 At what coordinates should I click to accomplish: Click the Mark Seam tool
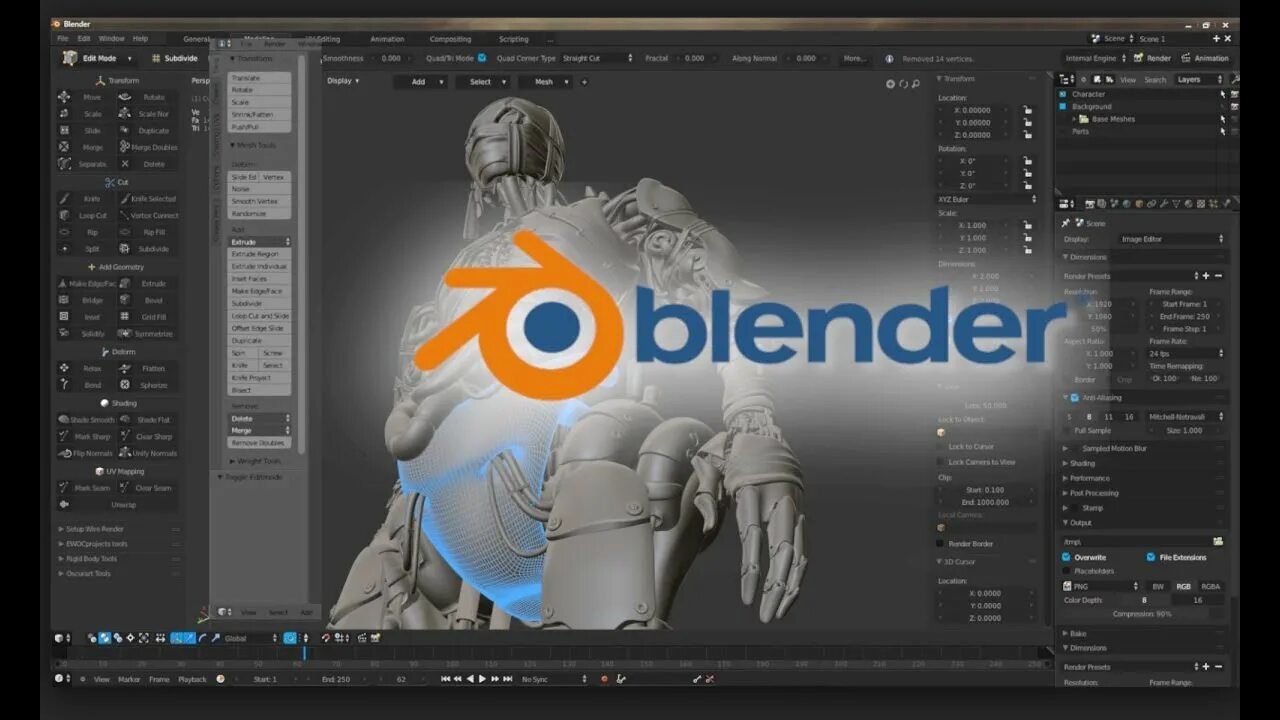point(86,488)
